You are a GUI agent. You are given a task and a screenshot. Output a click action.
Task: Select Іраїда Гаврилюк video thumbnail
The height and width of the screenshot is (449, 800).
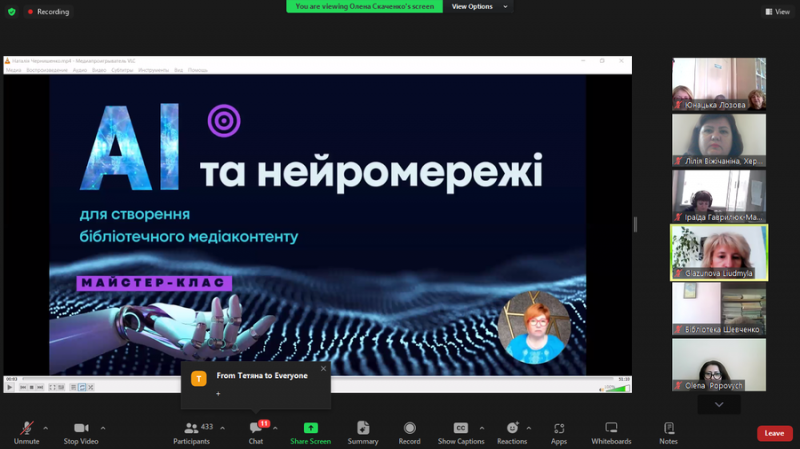[x=719, y=196]
